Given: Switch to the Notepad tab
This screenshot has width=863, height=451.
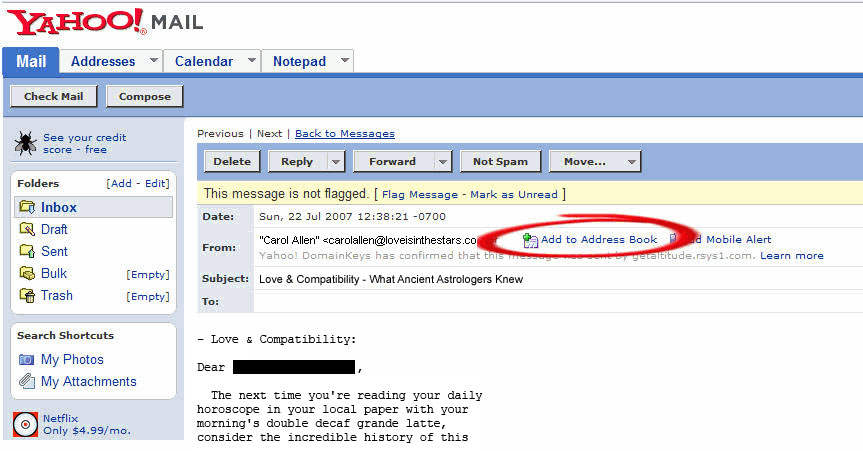Looking at the screenshot, I should pos(299,61).
